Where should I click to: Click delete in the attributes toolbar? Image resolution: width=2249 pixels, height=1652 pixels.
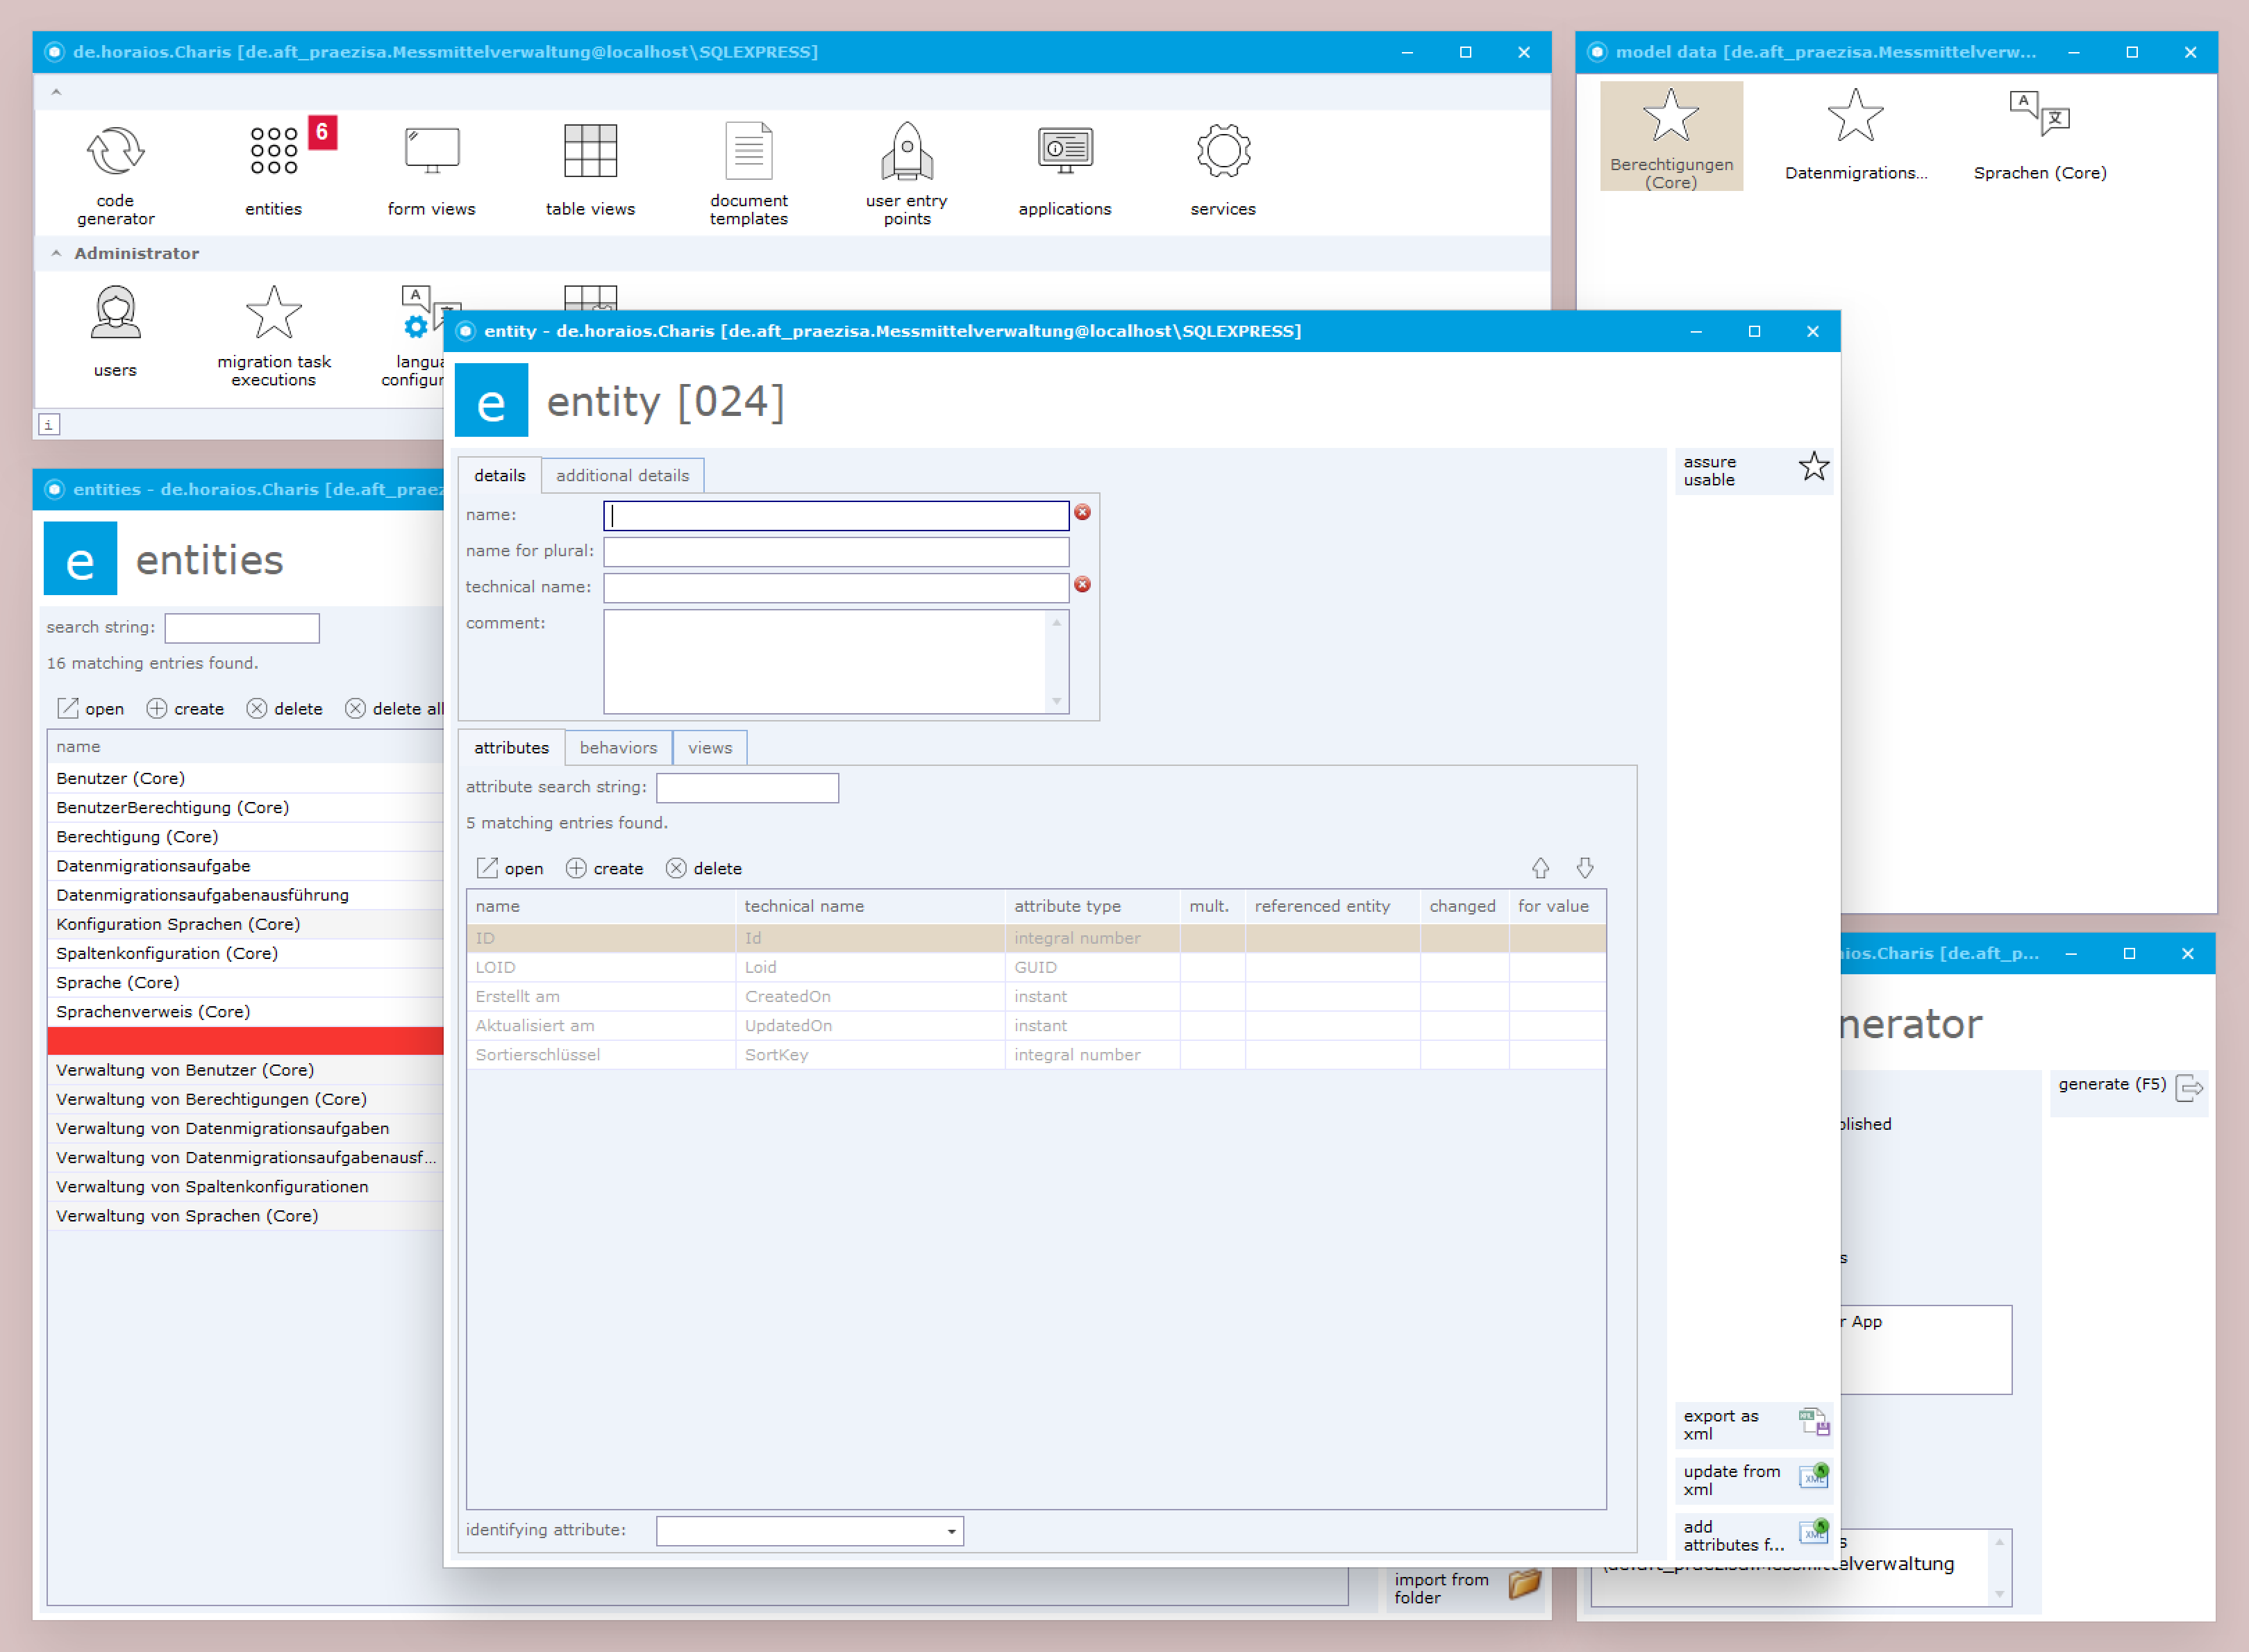(704, 868)
